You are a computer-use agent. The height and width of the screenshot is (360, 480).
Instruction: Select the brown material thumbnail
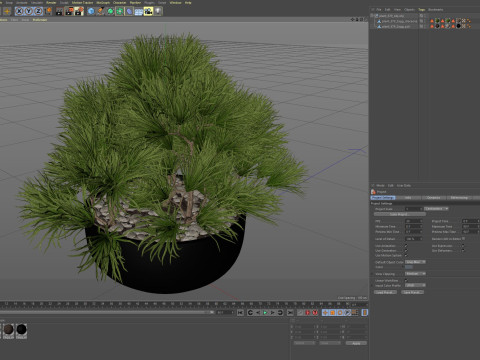8,330
